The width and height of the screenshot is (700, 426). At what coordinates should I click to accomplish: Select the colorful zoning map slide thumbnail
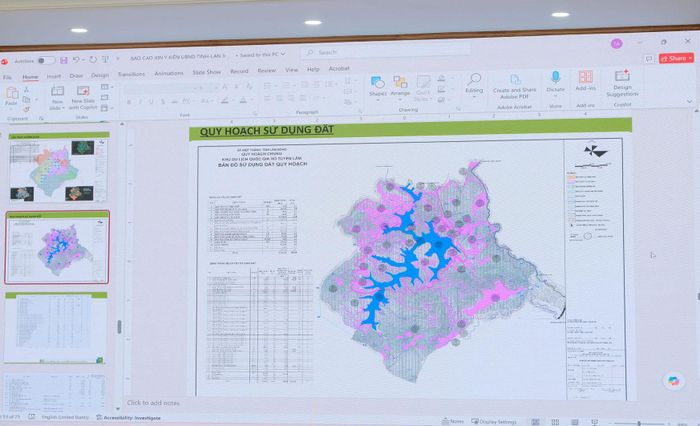point(58,168)
